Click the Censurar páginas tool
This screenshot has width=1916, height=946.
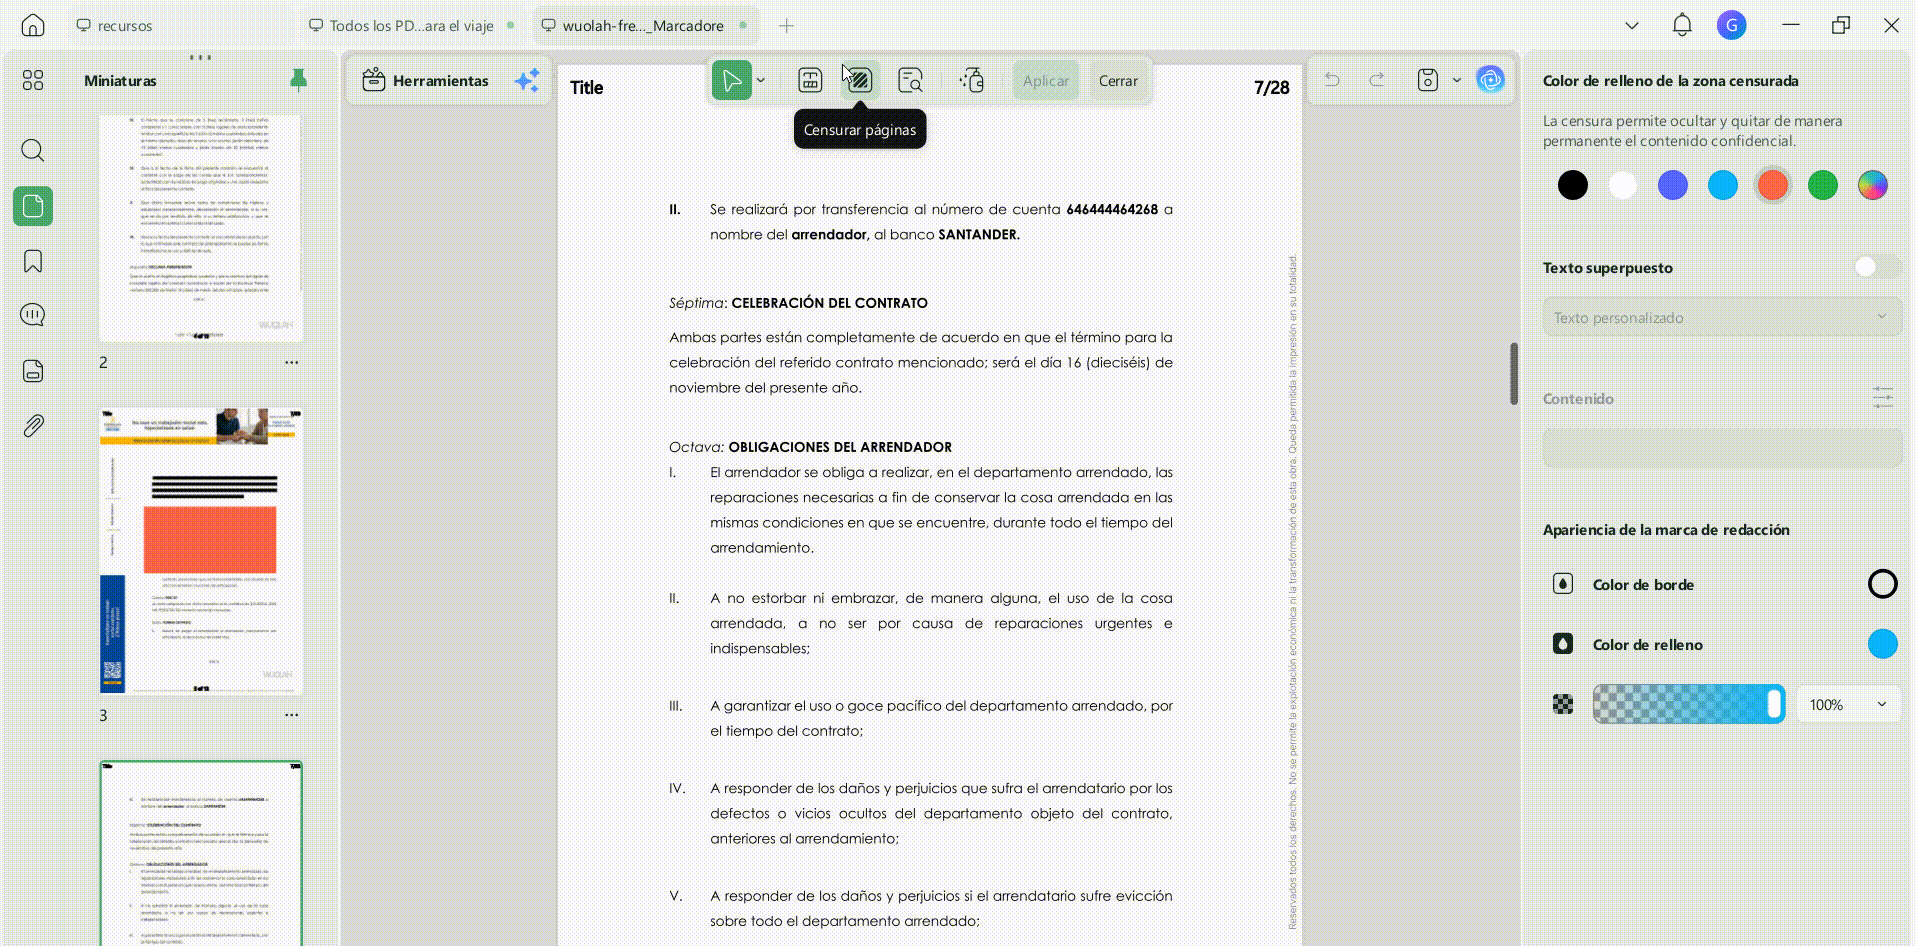859,80
